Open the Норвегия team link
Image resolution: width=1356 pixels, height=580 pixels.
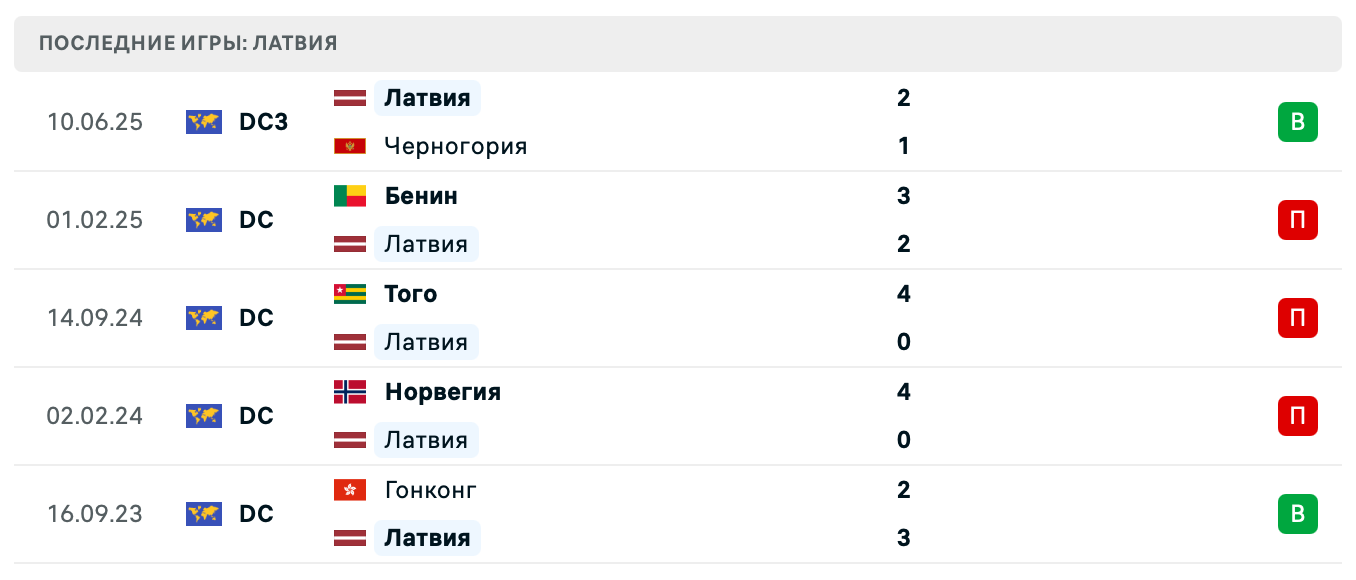click(442, 392)
